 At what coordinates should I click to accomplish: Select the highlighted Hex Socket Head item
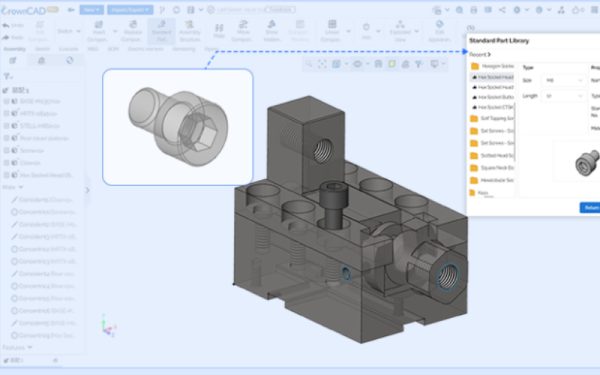(492, 77)
